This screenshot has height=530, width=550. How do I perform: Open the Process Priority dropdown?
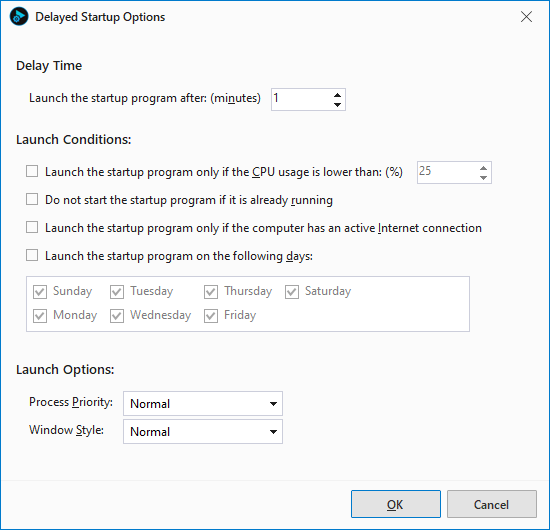click(x=203, y=404)
